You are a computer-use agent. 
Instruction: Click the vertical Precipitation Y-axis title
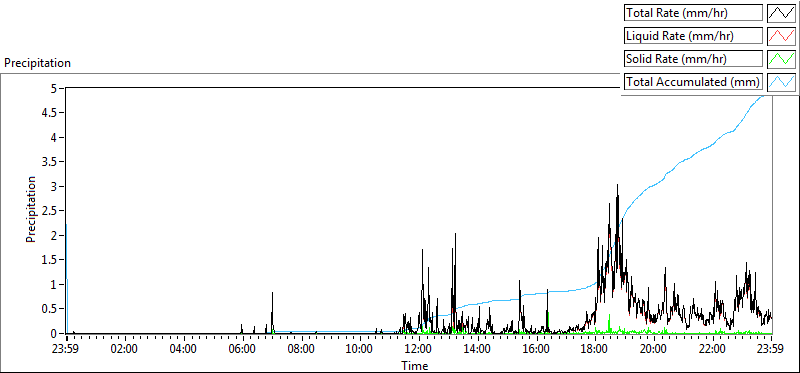(31, 209)
